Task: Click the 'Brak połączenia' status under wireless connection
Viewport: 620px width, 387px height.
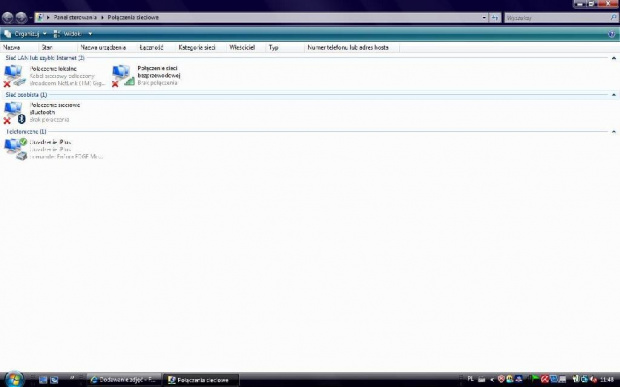Action: coord(157,83)
